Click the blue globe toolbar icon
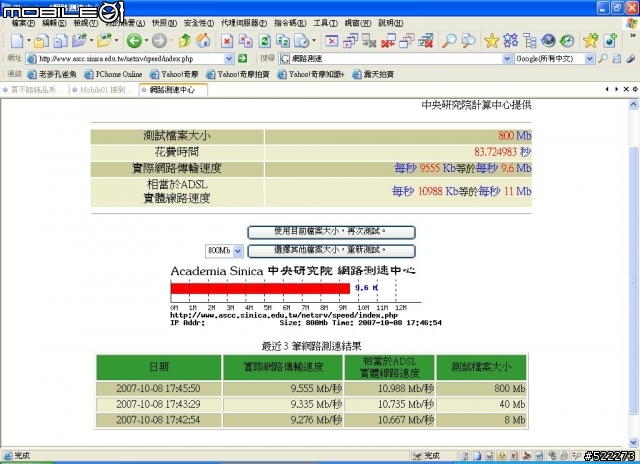 coord(548,41)
